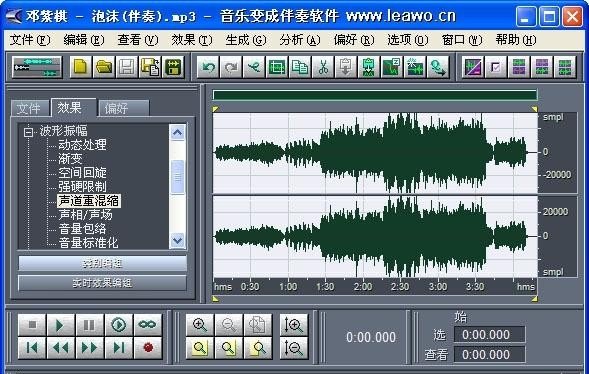The image size is (589, 374).
Task: Jump to end with go-to-end button
Action: (119, 348)
